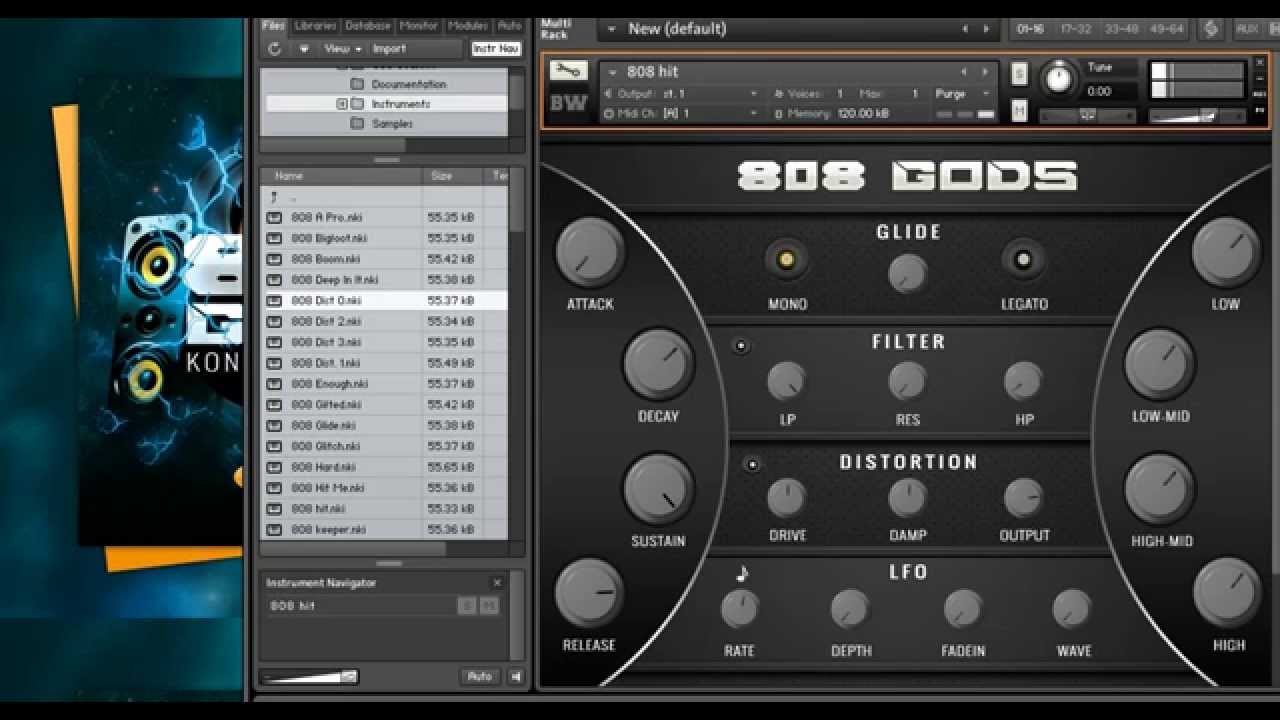Image resolution: width=1280 pixels, height=720 pixels.
Task: Click the Glide time knob
Action: [907, 272]
